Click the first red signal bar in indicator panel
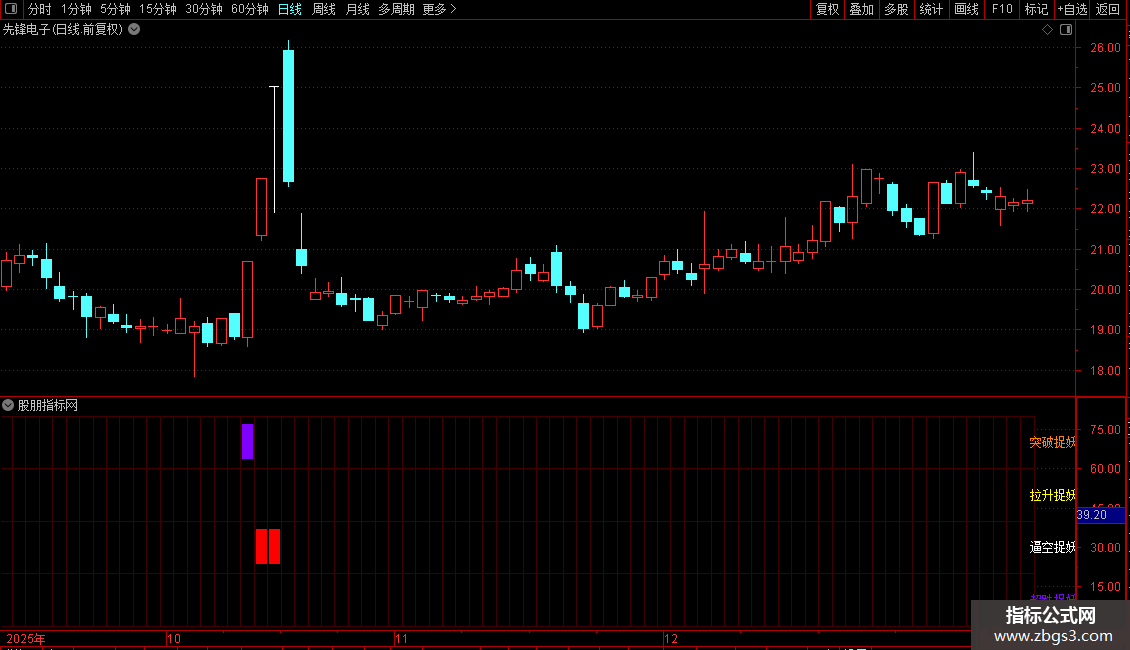This screenshot has width=1130, height=650. point(262,546)
